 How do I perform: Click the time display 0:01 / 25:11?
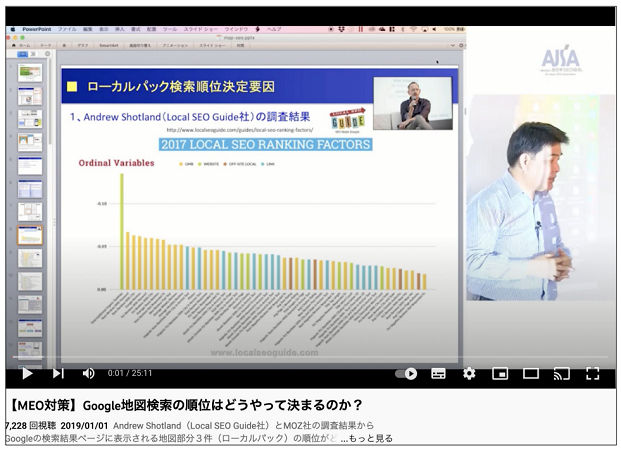tap(130, 373)
